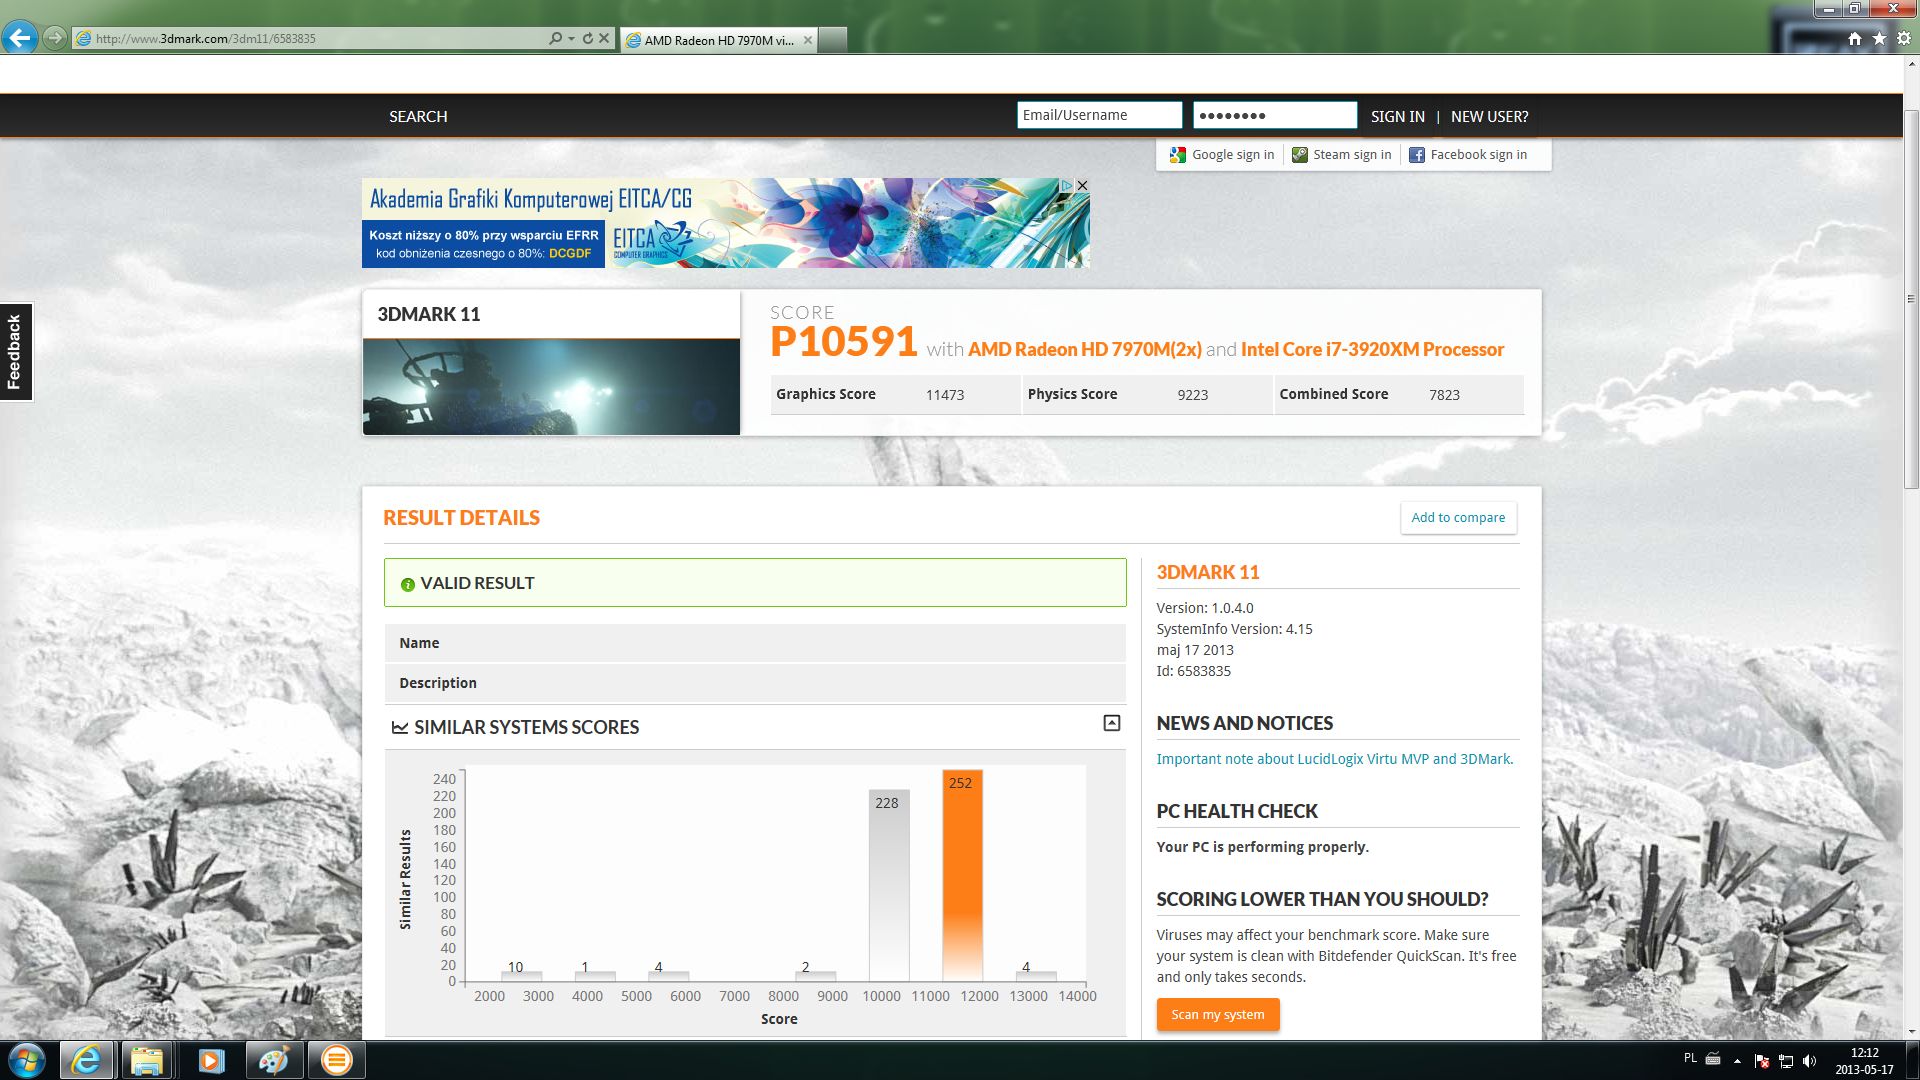The image size is (1920, 1080).
Task: Launch Windows Media Player from the taskbar
Action: pos(210,1060)
